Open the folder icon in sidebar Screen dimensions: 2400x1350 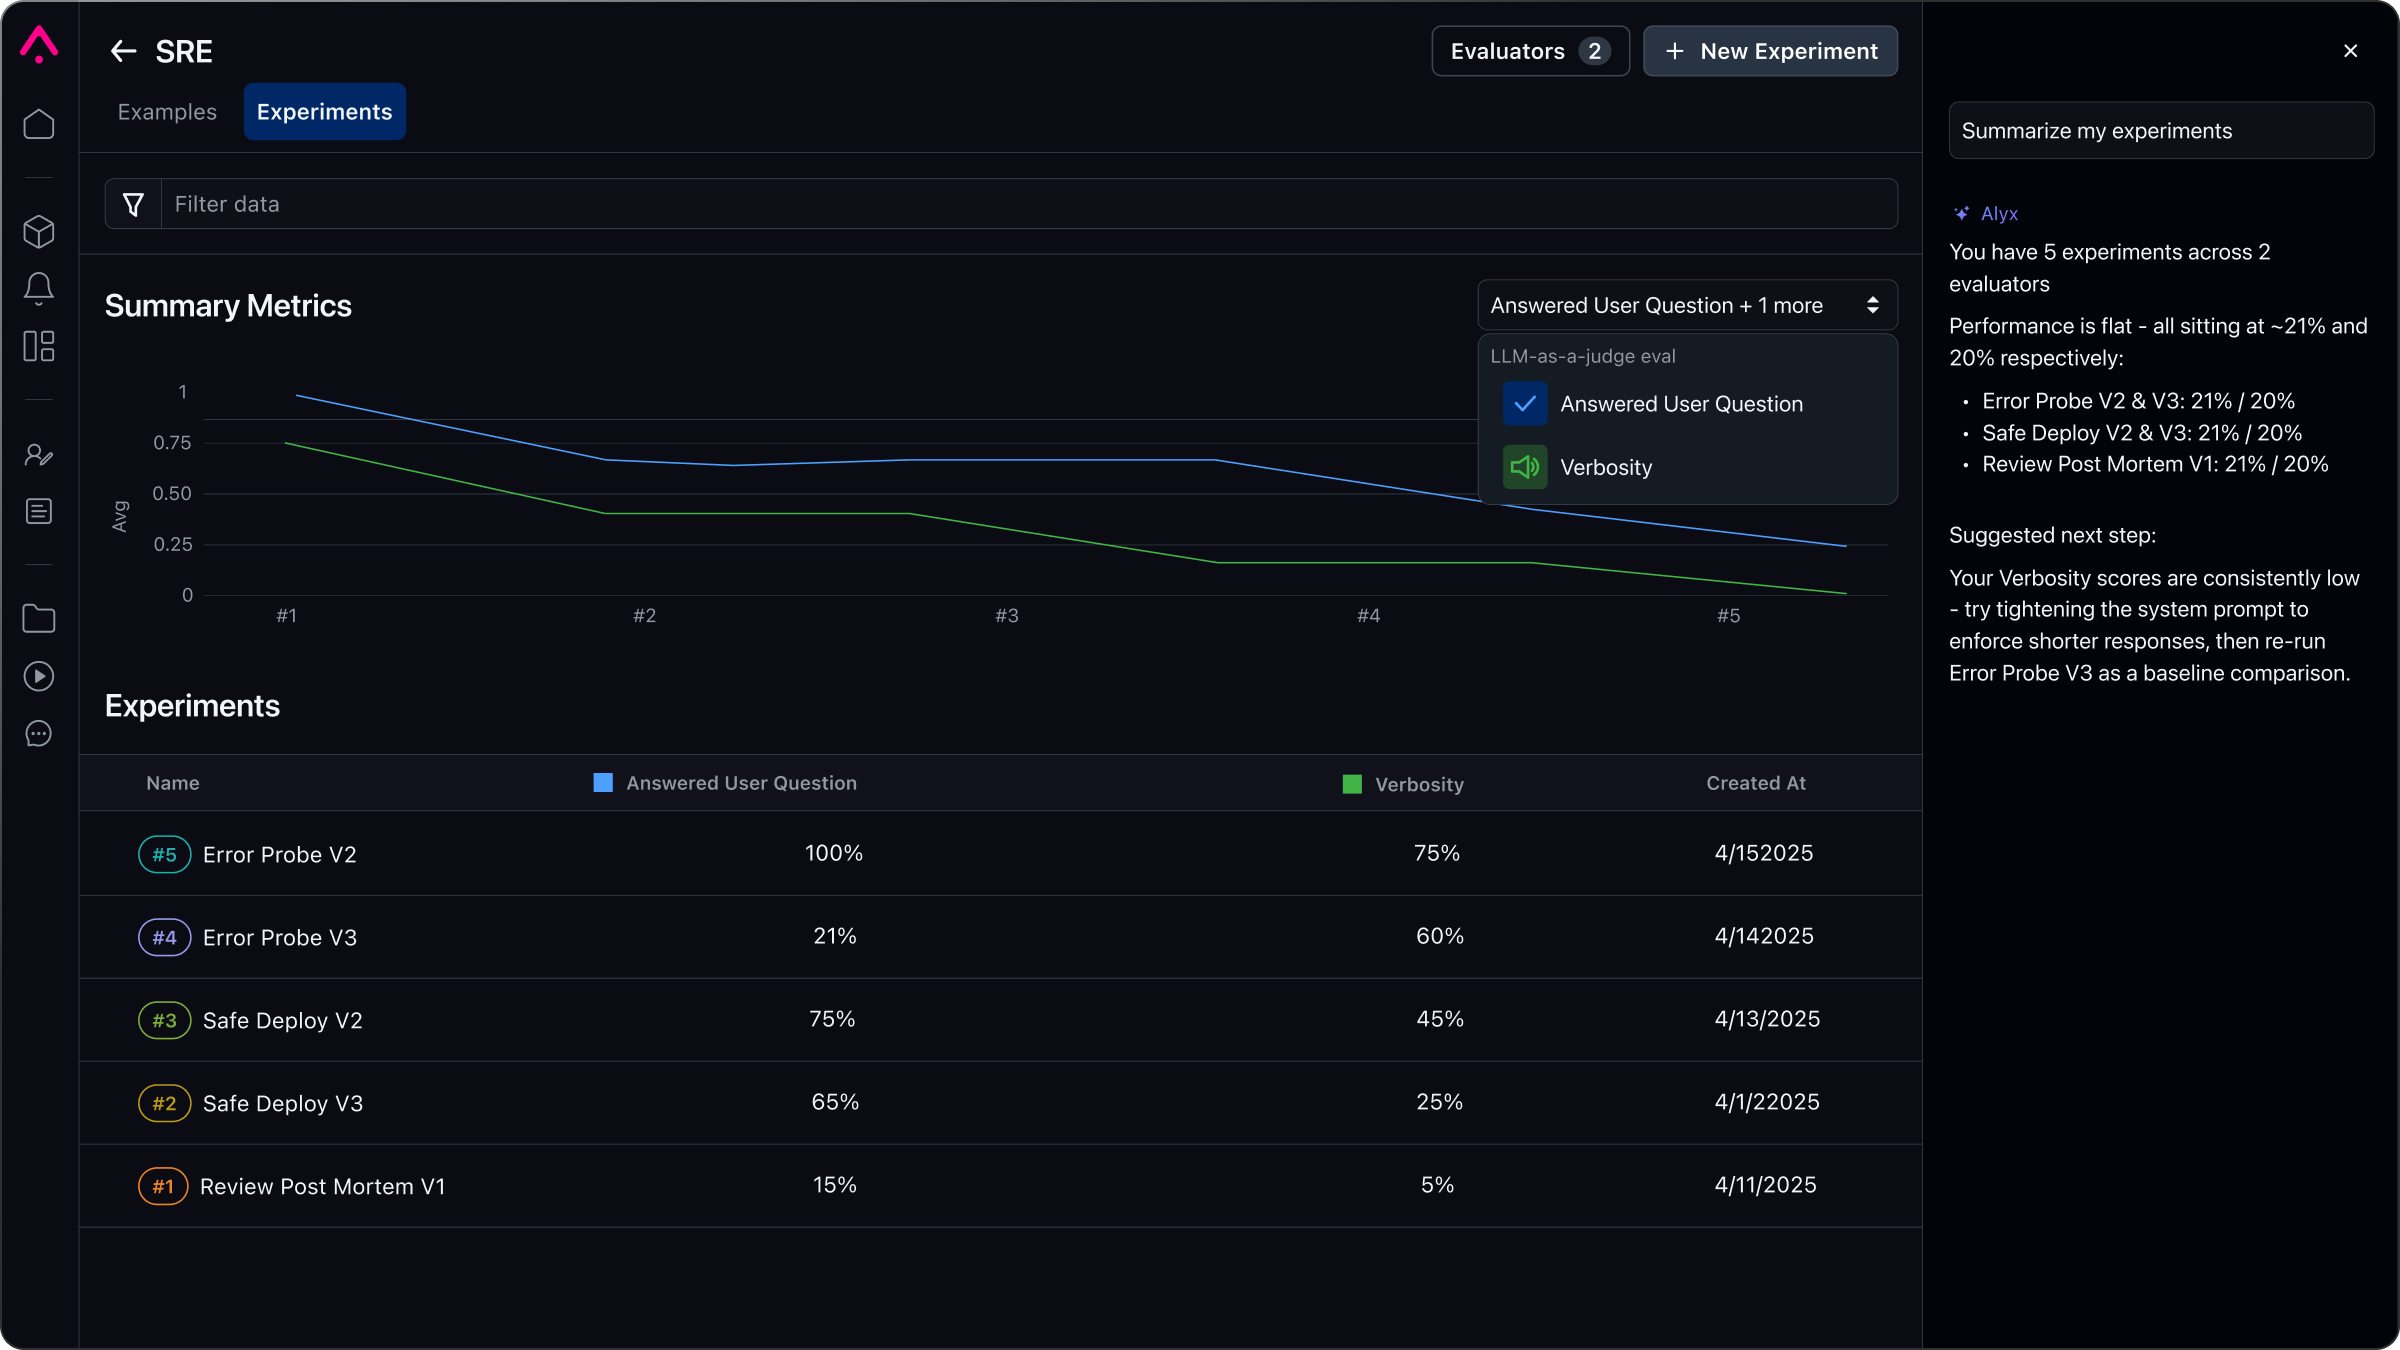[x=39, y=619]
